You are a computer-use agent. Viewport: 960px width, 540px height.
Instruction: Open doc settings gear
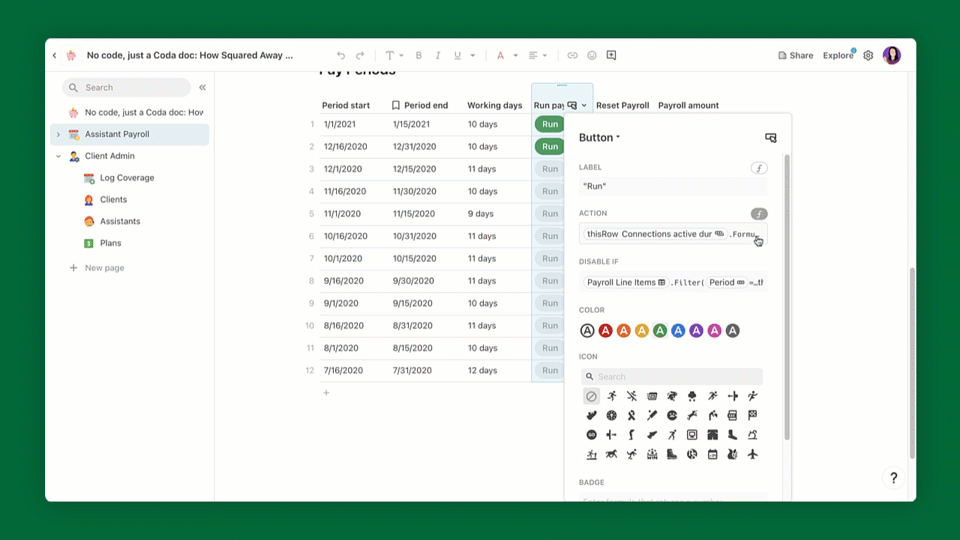pyautogui.click(x=868, y=55)
